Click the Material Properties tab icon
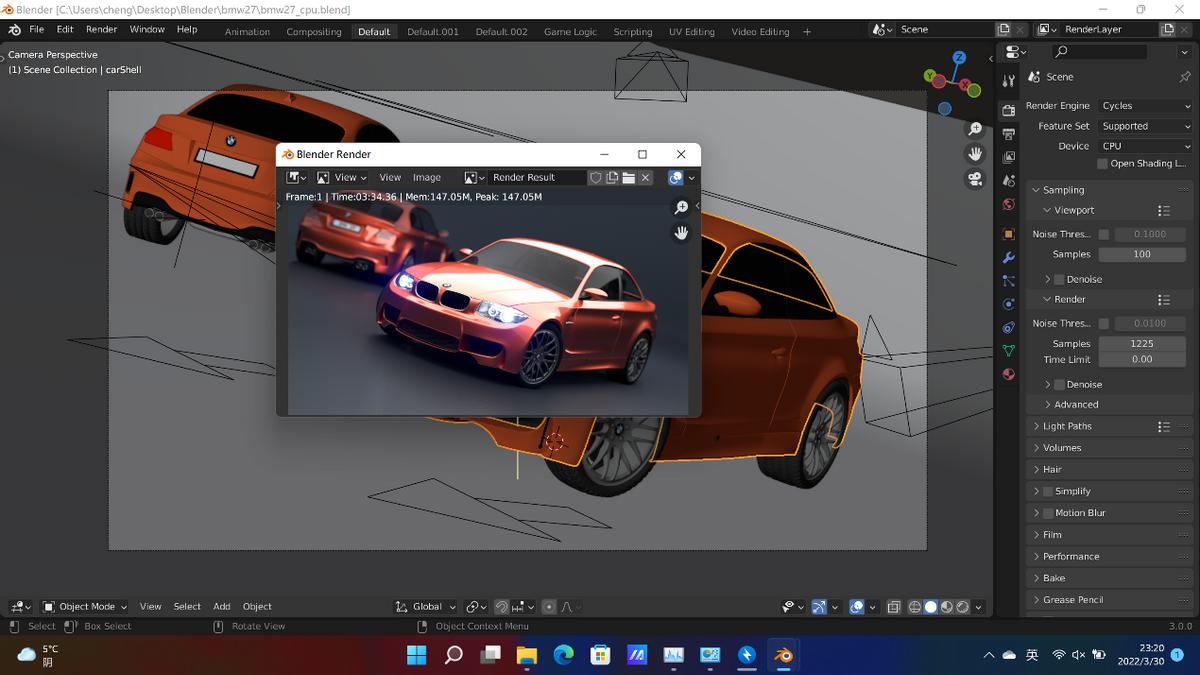Image resolution: width=1200 pixels, height=675 pixels. (1009, 374)
